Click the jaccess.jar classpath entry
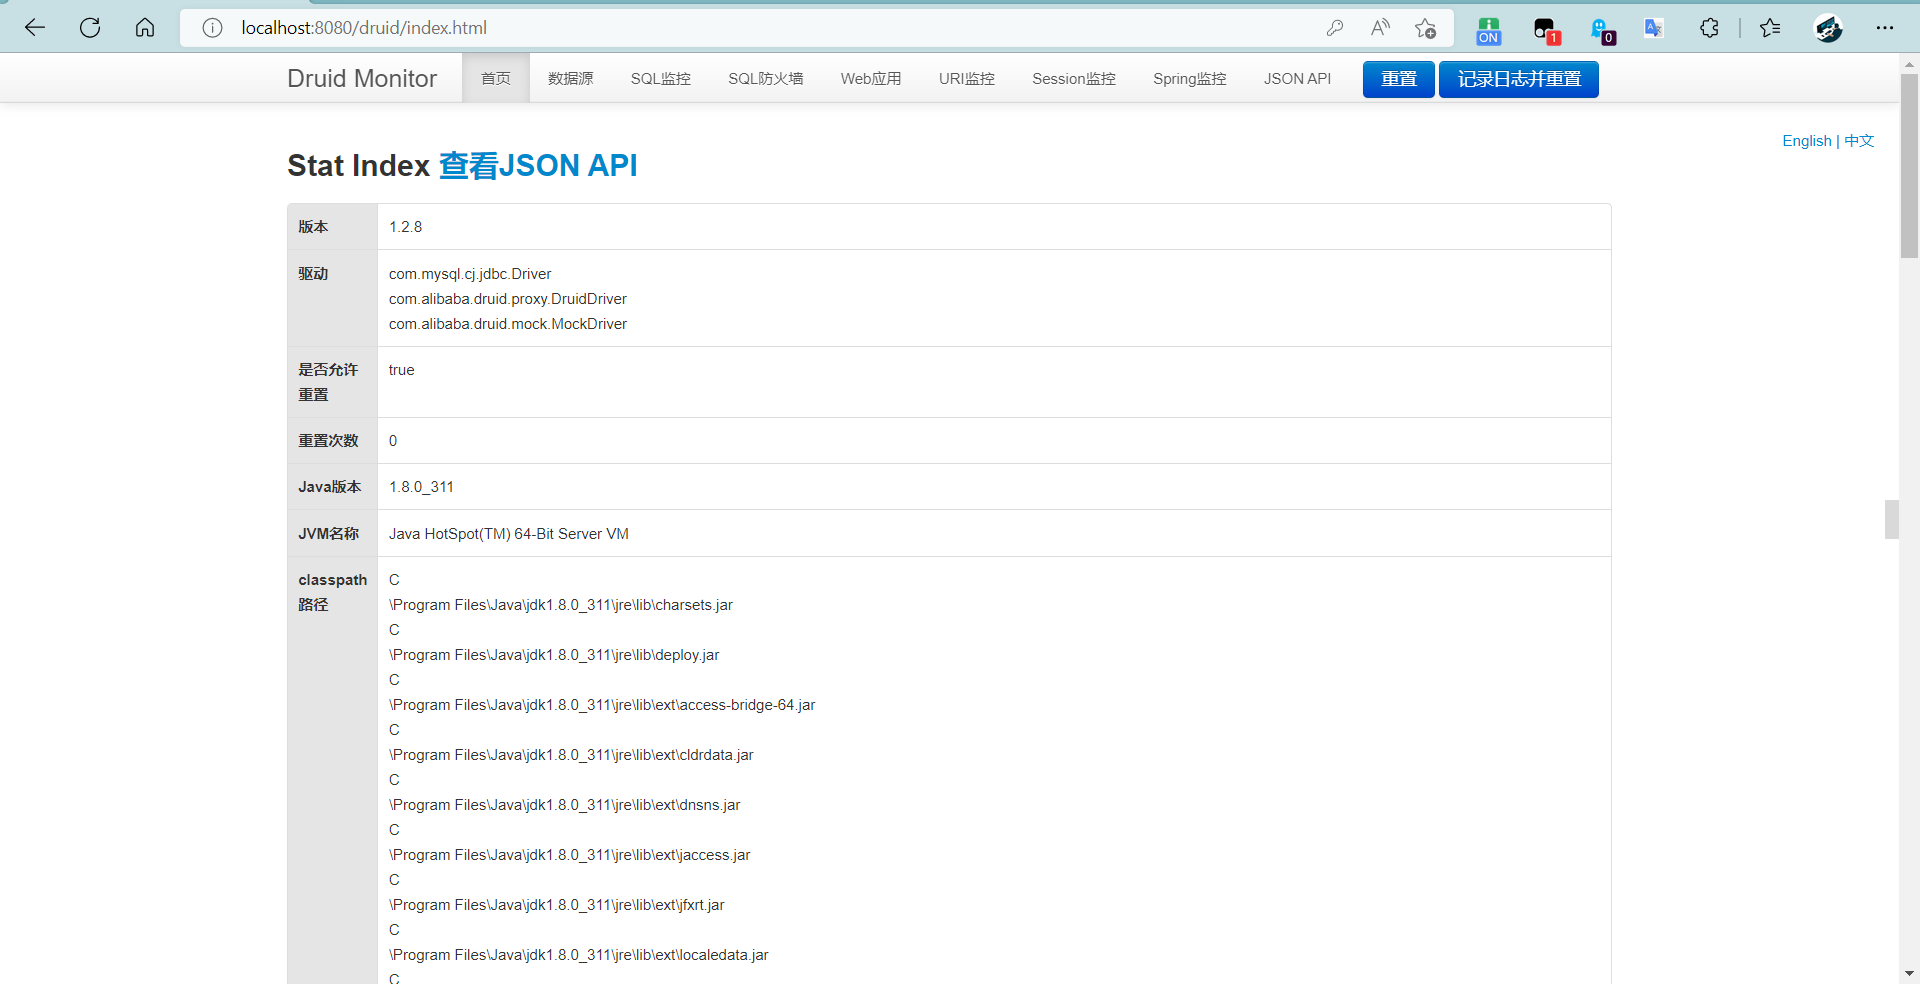The height and width of the screenshot is (984, 1920). (x=569, y=855)
